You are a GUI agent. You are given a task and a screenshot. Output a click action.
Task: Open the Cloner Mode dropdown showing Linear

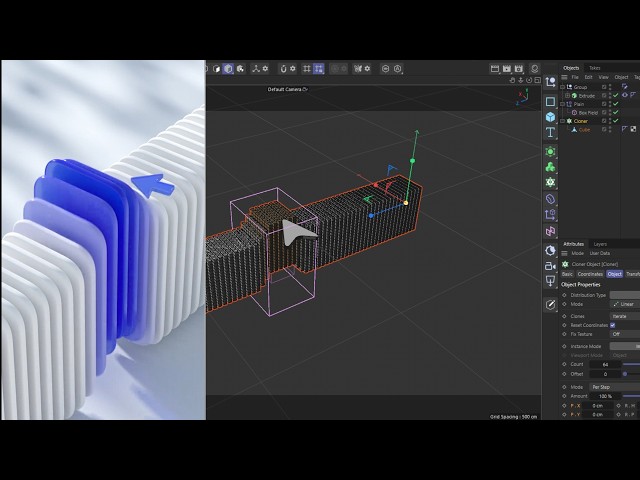[624, 304]
